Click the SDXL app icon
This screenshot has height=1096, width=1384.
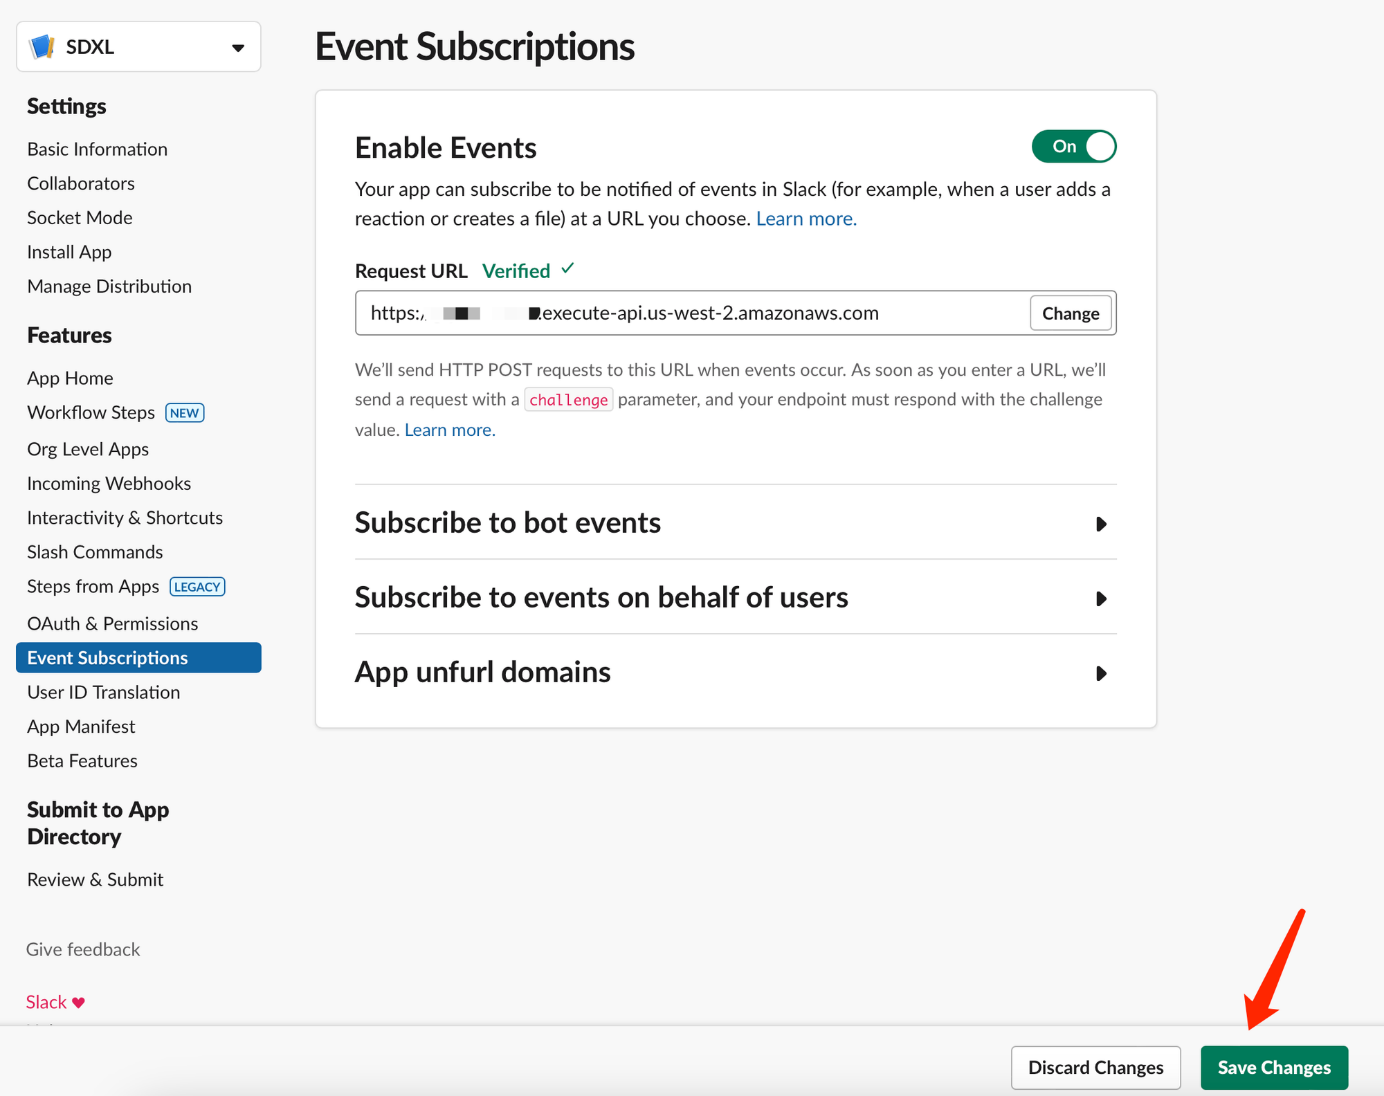pyautogui.click(x=43, y=47)
